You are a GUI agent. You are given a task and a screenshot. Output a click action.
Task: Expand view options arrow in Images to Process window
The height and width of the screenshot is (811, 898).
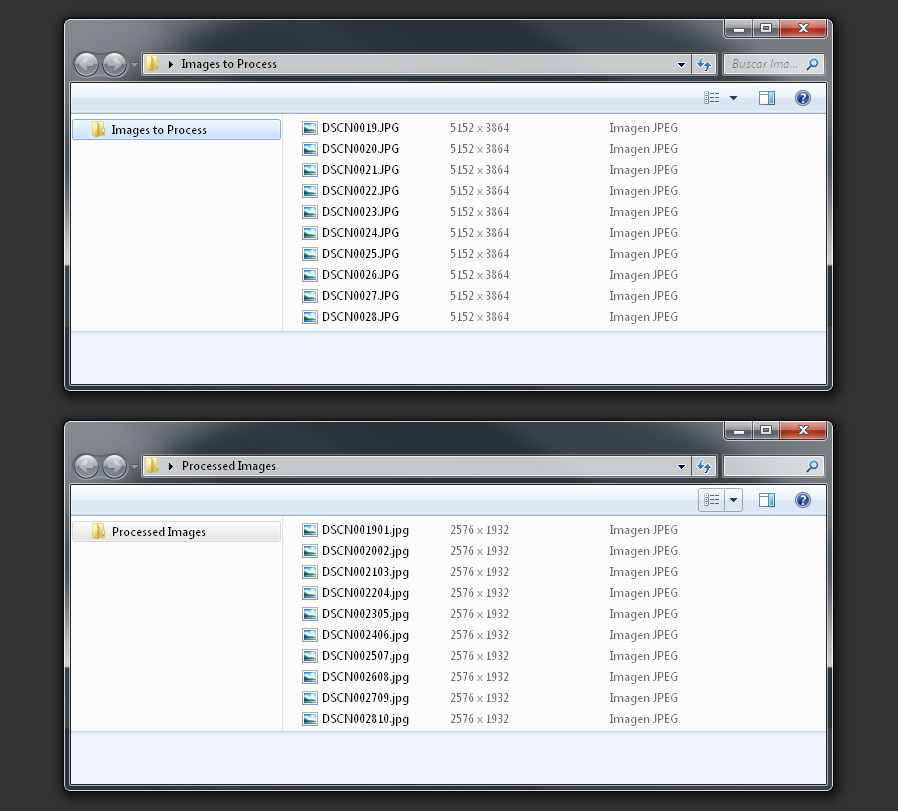coord(733,98)
